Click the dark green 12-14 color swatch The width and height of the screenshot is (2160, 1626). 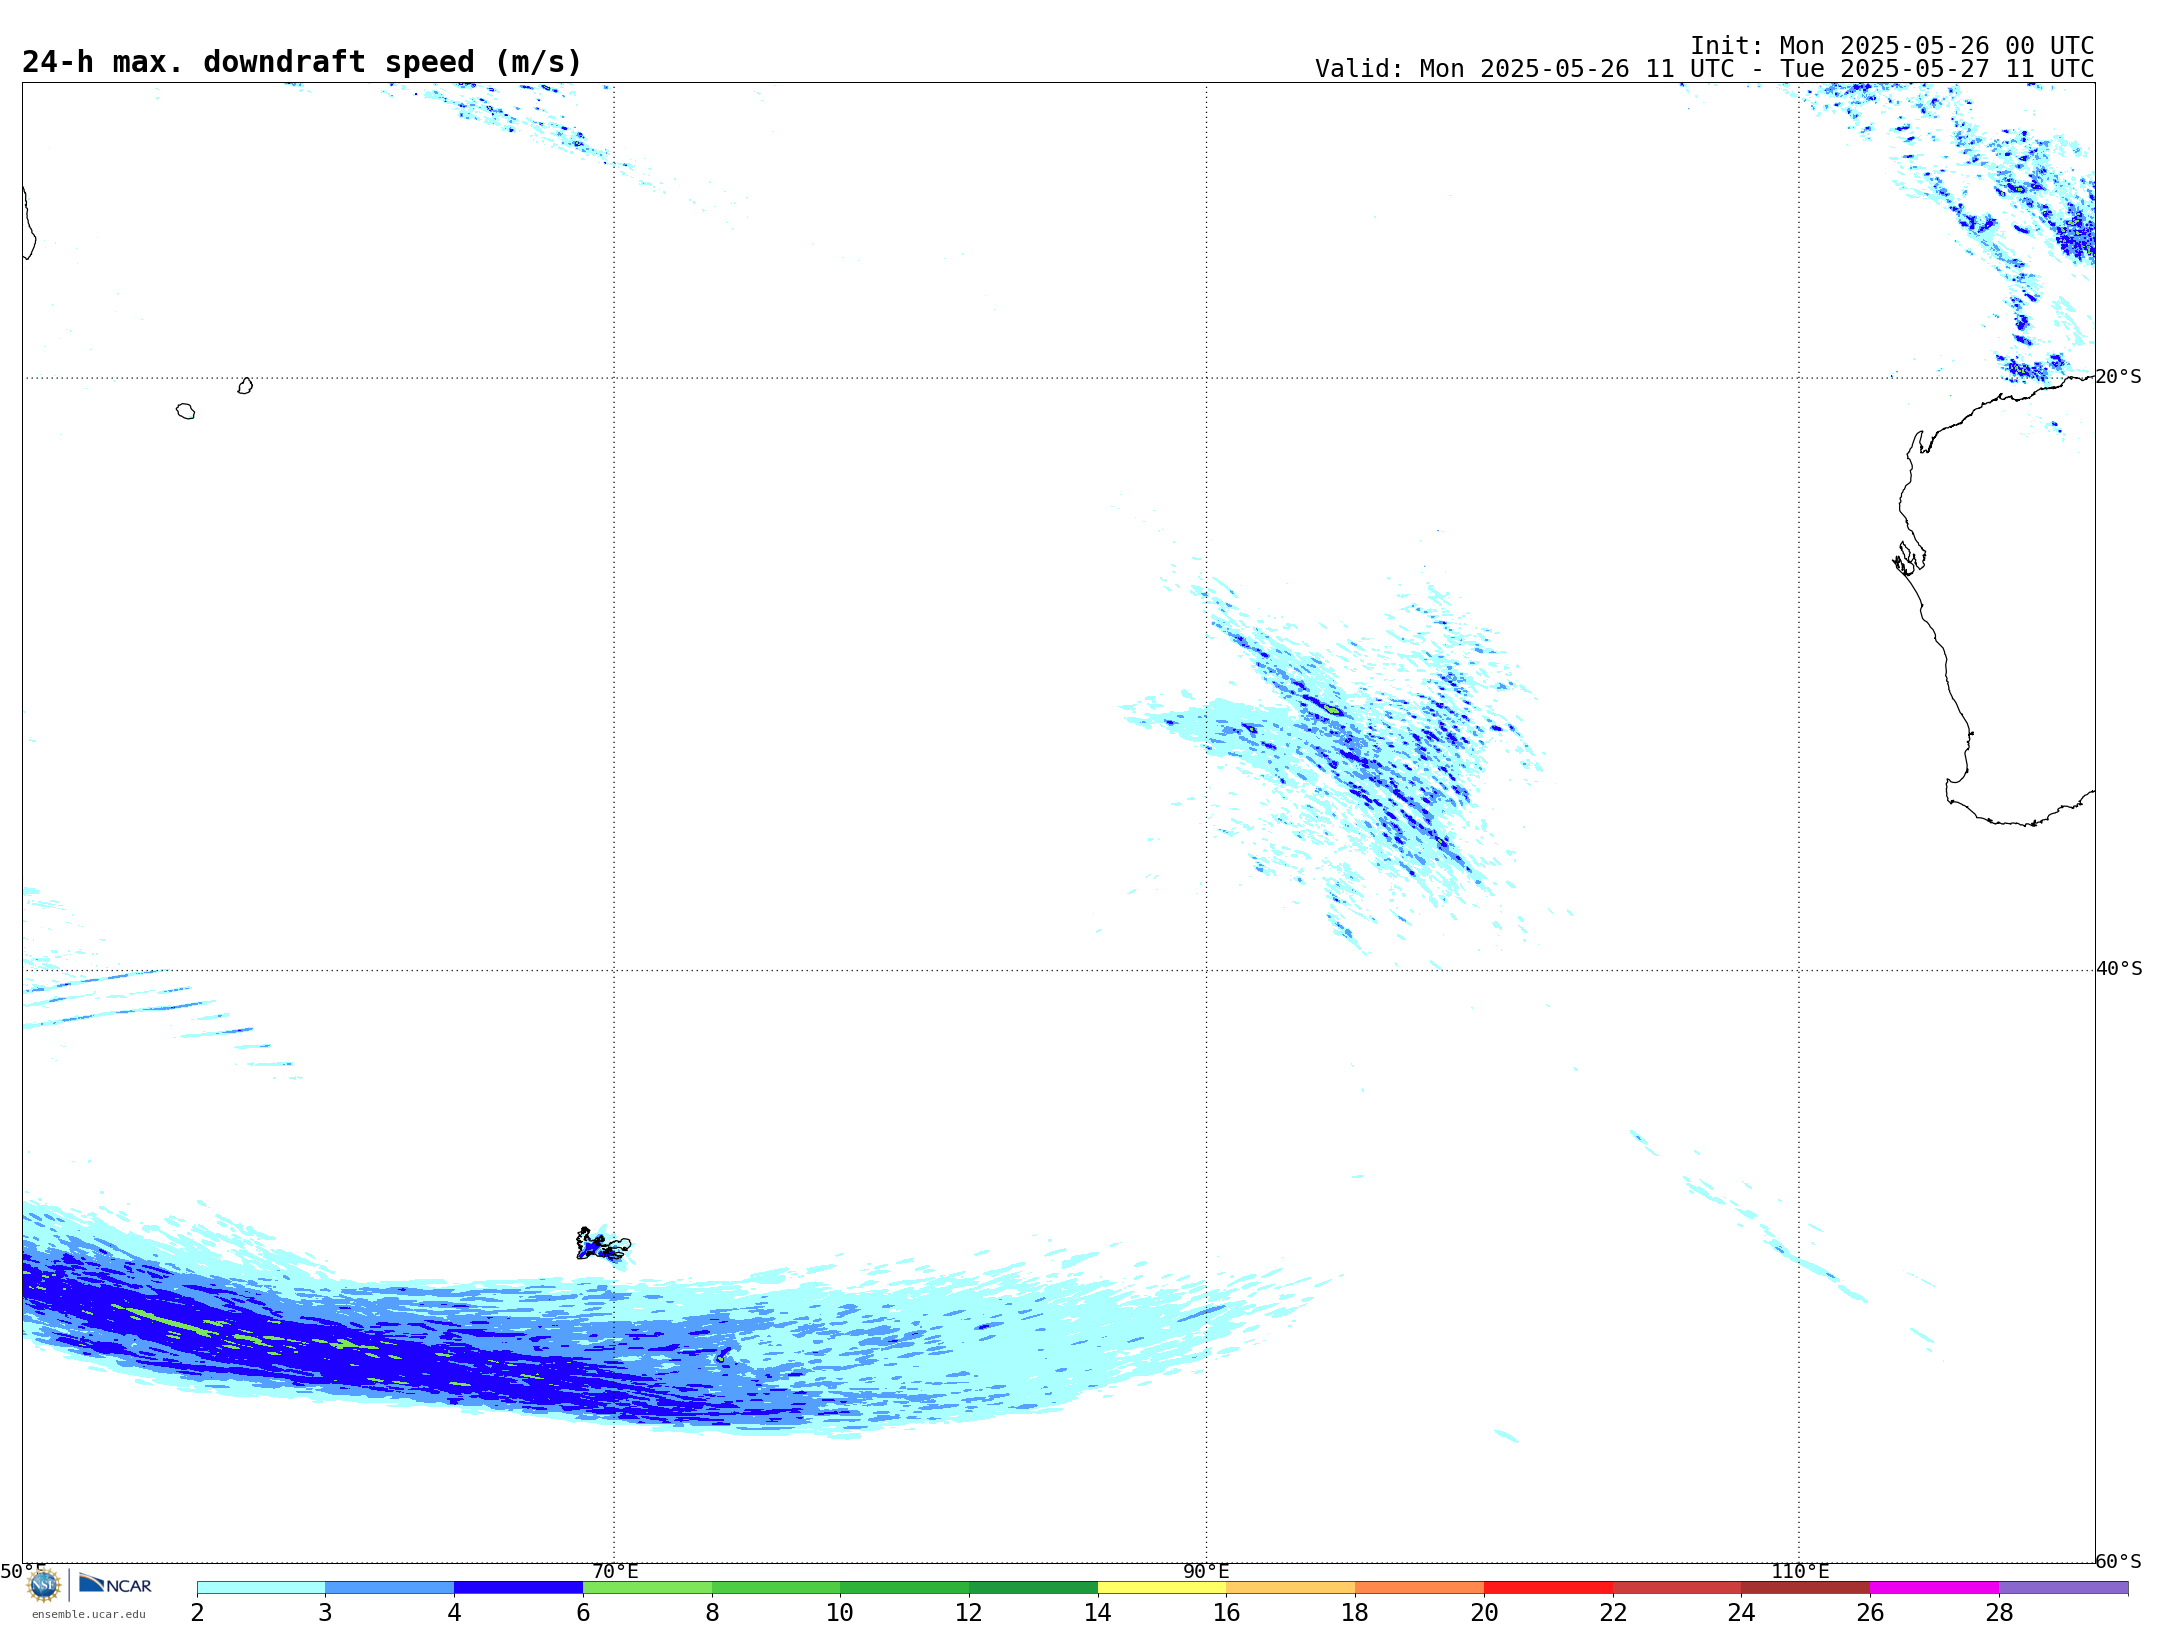pos(1033,1588)
